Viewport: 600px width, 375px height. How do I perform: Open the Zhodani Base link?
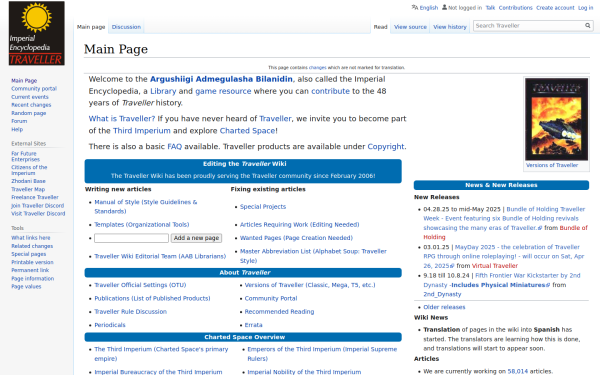[28, 181]
